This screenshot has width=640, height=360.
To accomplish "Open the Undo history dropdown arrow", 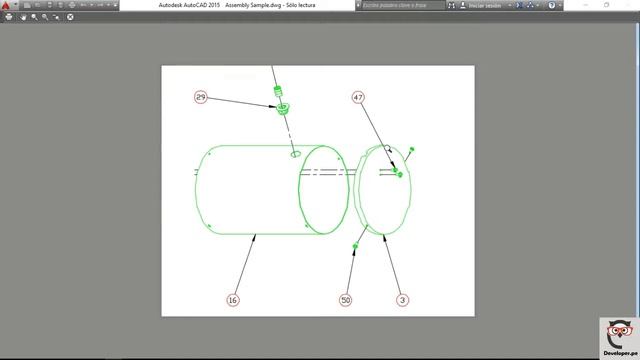I will pos(91,5).
